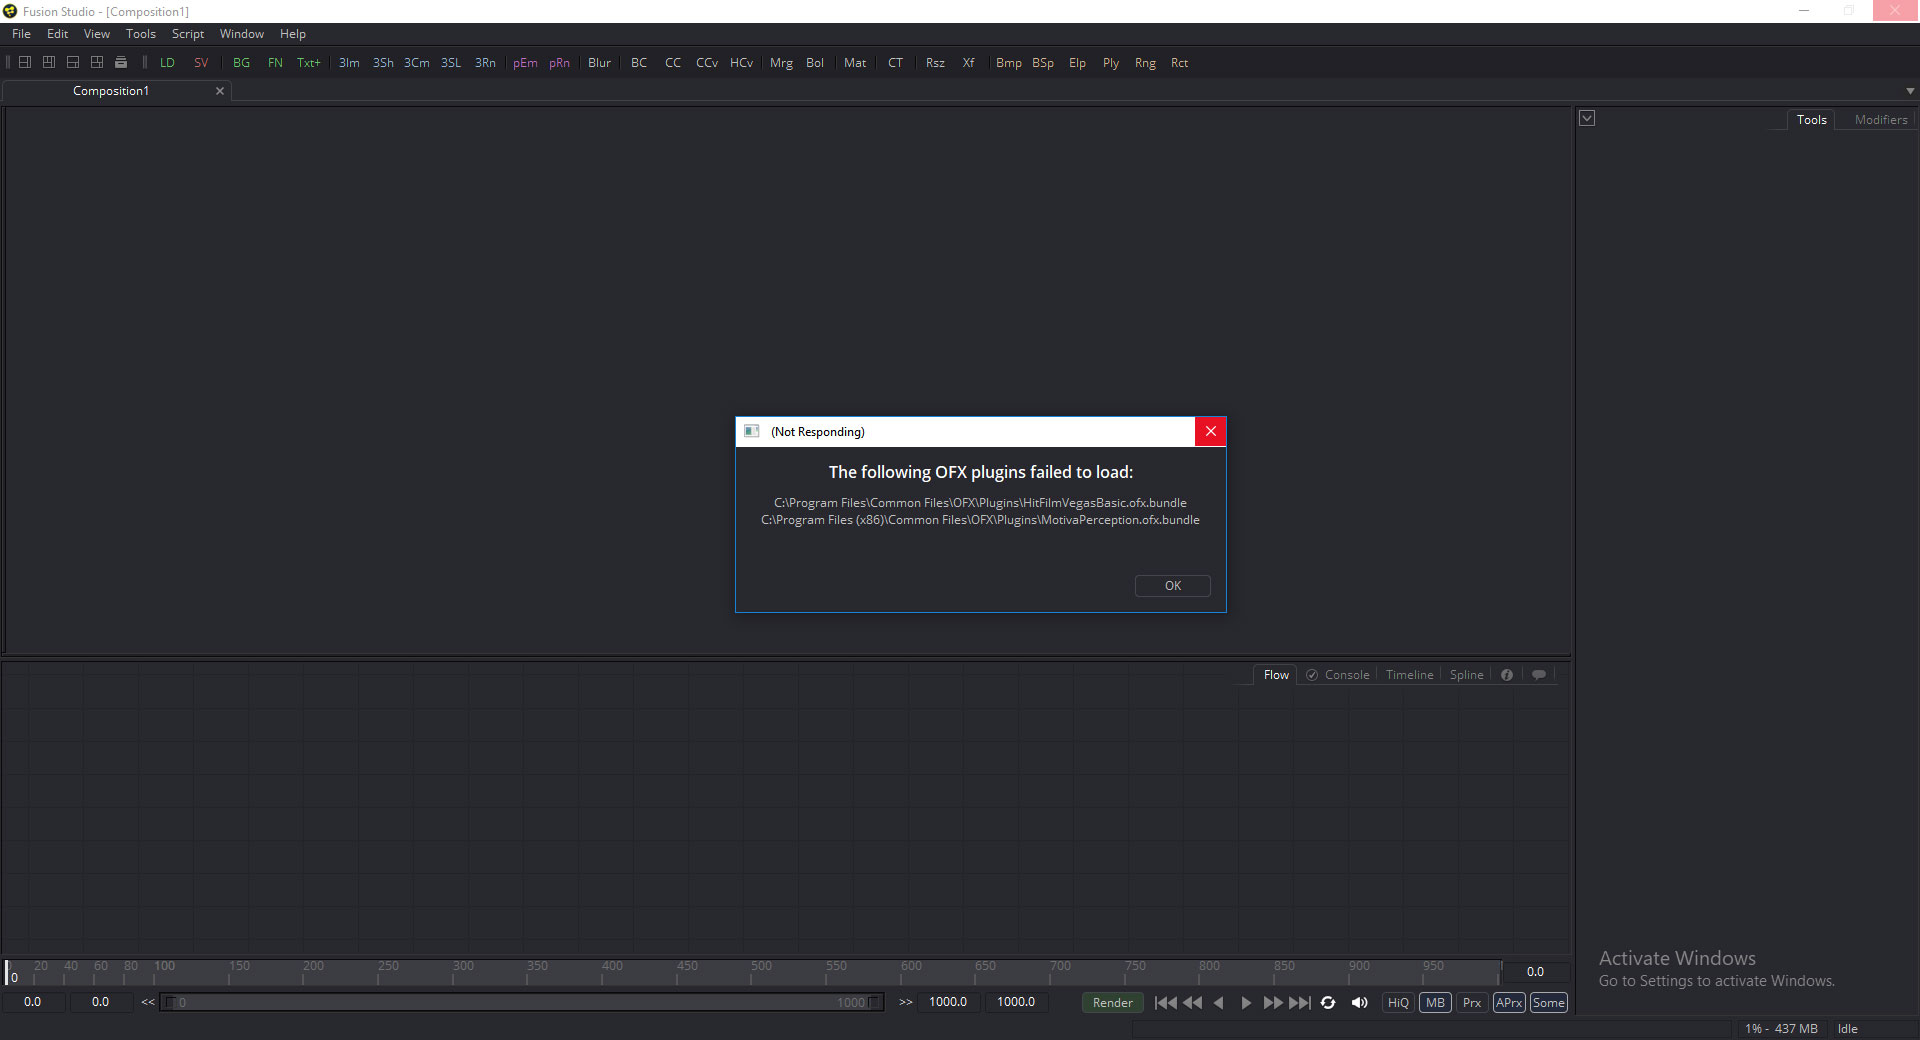Select the second view layout icon
The height and width of the screenshot is (1040, 1920).
[x=49, y=62]
